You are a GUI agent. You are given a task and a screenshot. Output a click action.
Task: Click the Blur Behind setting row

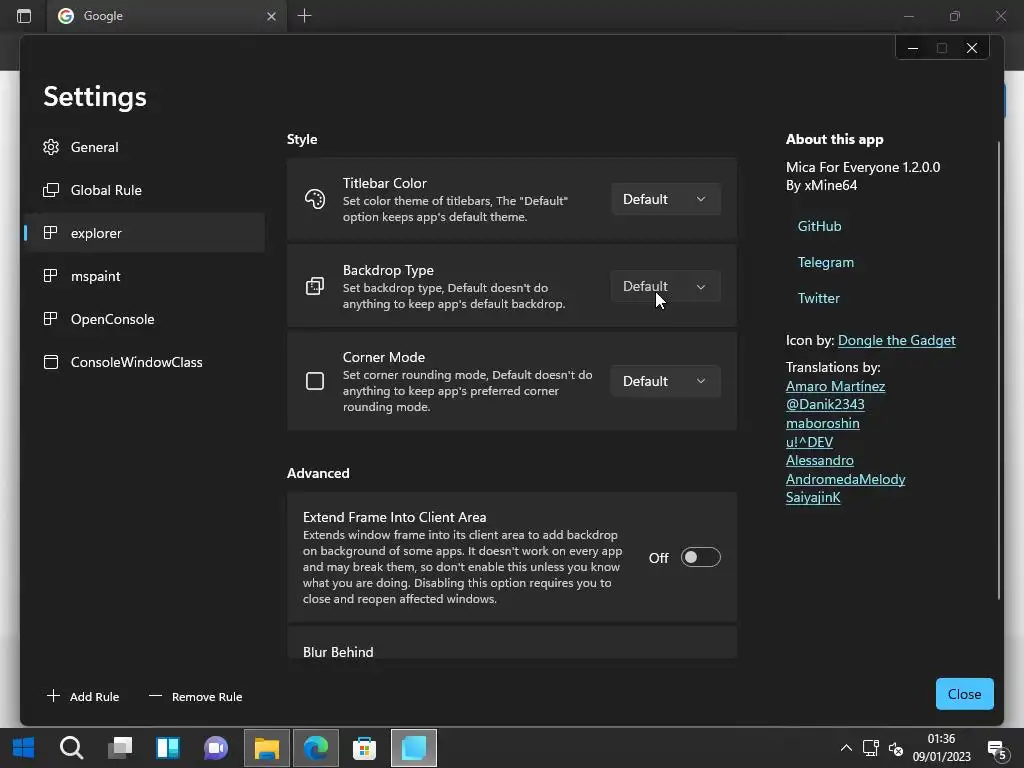tap(512, 643)
